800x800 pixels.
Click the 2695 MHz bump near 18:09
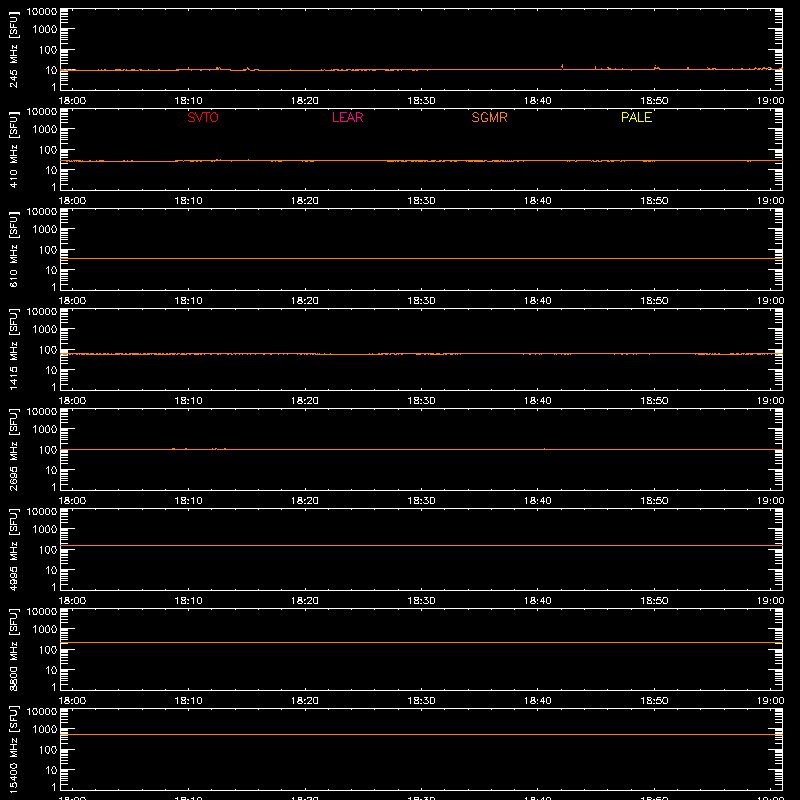(x=174, y=448)
